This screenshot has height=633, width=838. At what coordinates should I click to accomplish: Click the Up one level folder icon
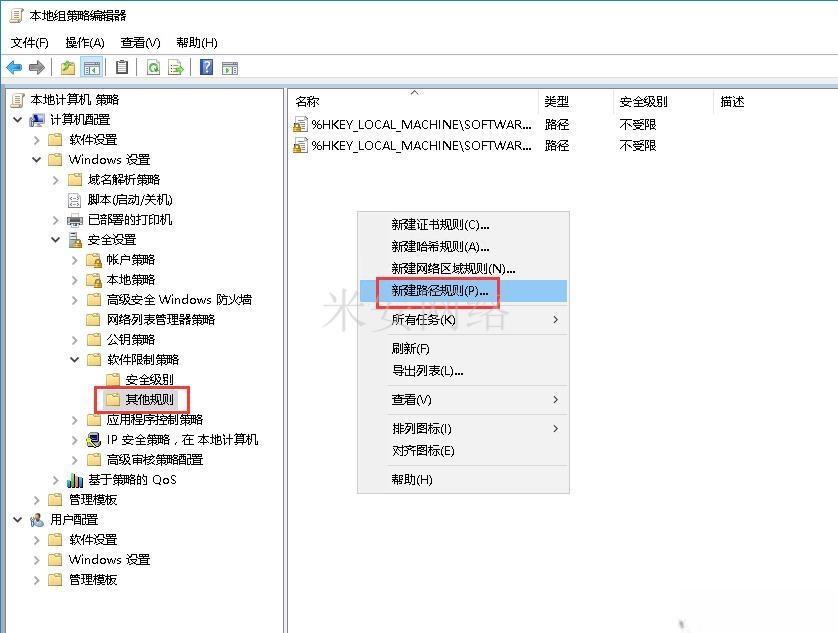coord(68,67)
